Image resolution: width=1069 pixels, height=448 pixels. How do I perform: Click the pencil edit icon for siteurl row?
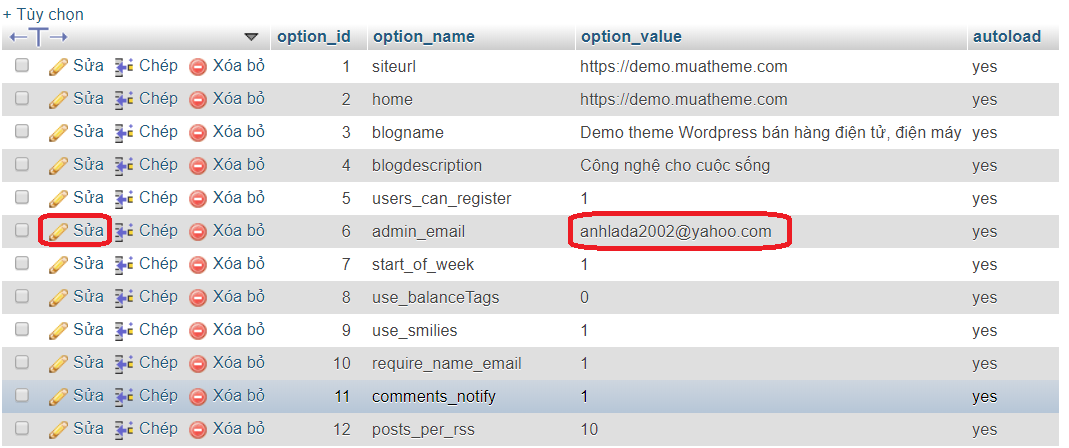click(58, 67)
